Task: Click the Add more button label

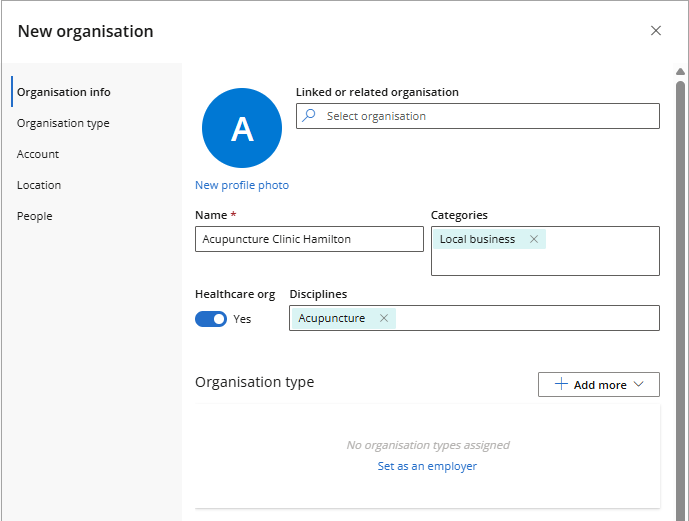Action: point(600,385)
